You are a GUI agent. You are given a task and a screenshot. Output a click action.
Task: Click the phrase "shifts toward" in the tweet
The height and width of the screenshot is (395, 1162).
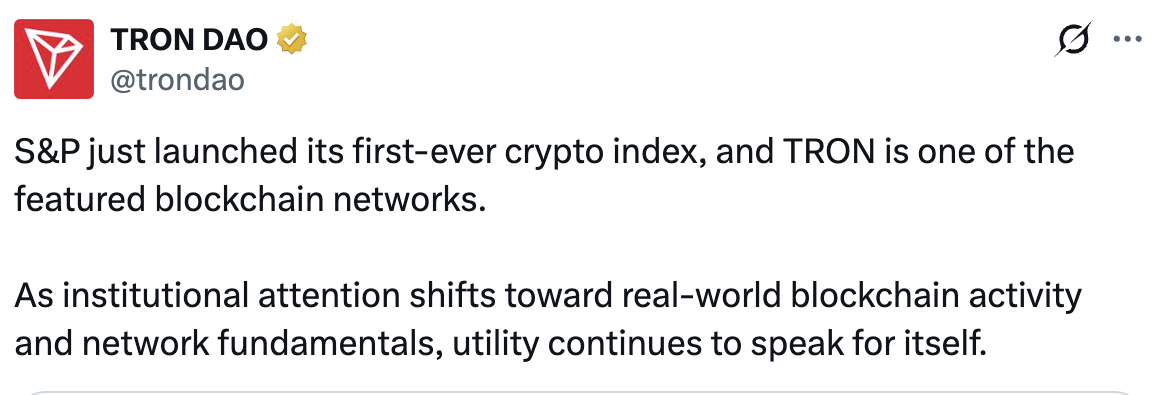click(496, 296)
